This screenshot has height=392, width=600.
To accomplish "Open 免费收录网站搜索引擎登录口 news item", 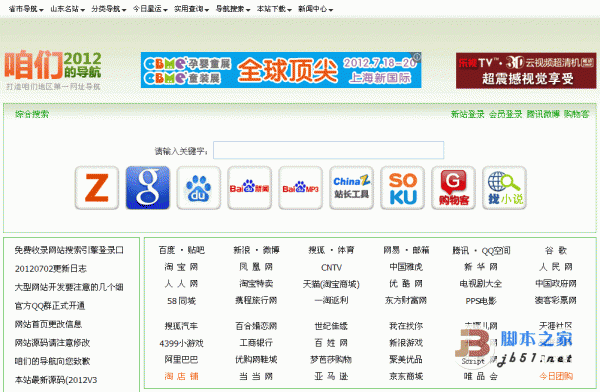I will tap(69, 250).
